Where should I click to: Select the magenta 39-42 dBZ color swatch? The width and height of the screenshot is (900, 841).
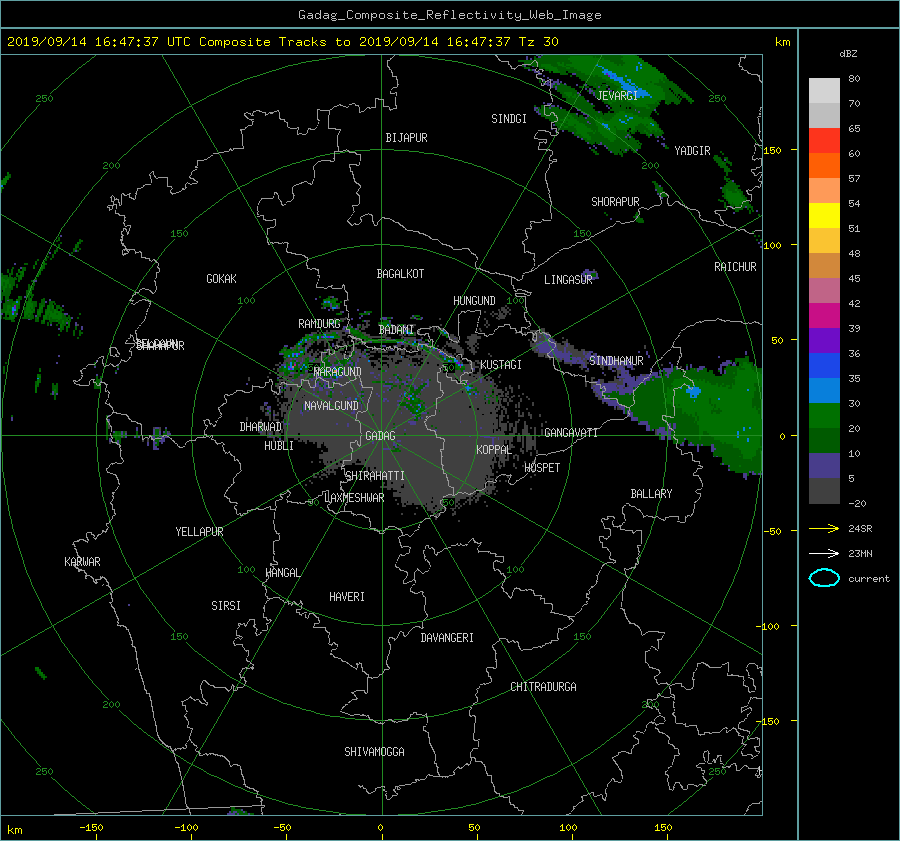tap(824, 316)
